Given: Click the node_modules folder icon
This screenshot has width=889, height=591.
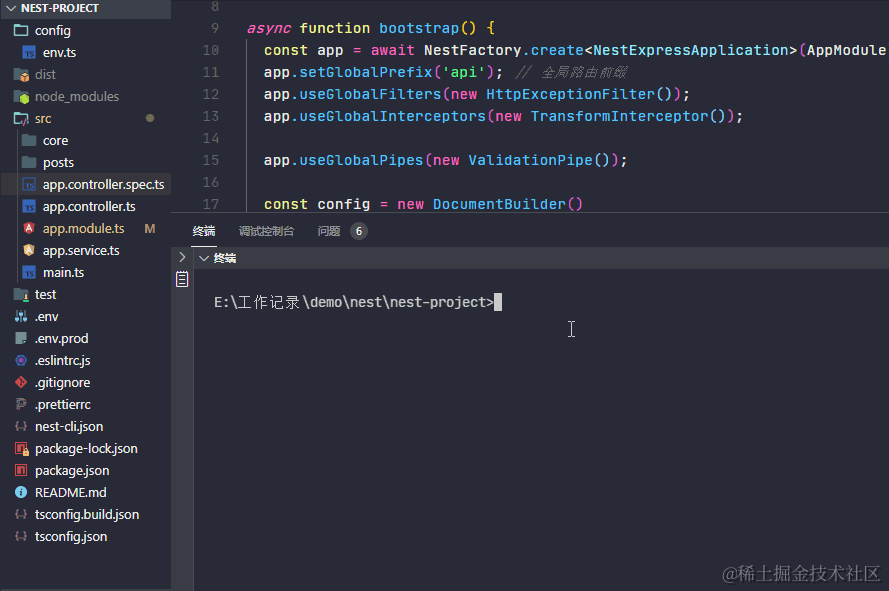Looking at the screenshot, I should (x=21, y=96).
